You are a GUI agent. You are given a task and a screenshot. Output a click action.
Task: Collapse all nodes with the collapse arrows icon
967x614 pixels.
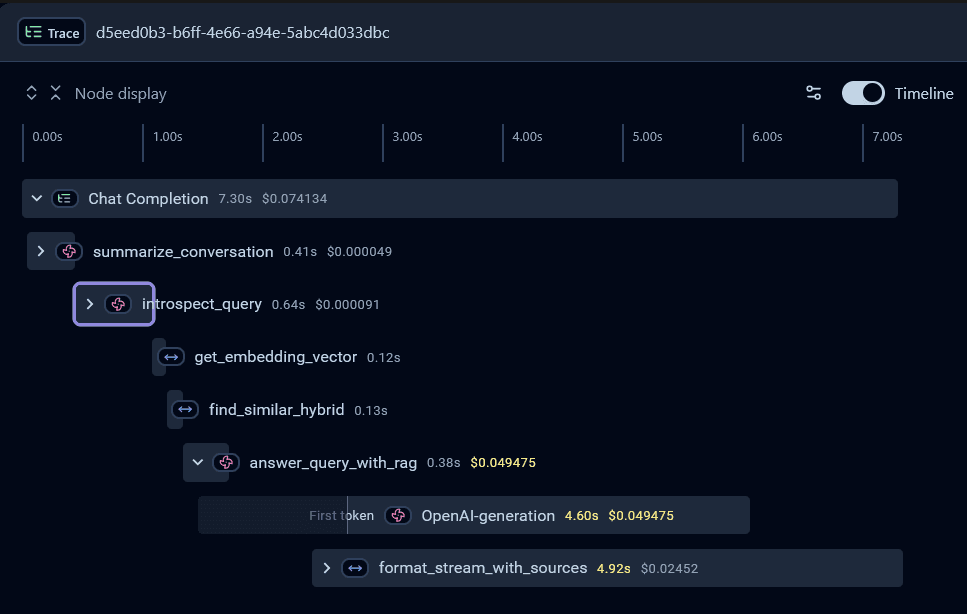pyautogui.click(x=56, y=93)
